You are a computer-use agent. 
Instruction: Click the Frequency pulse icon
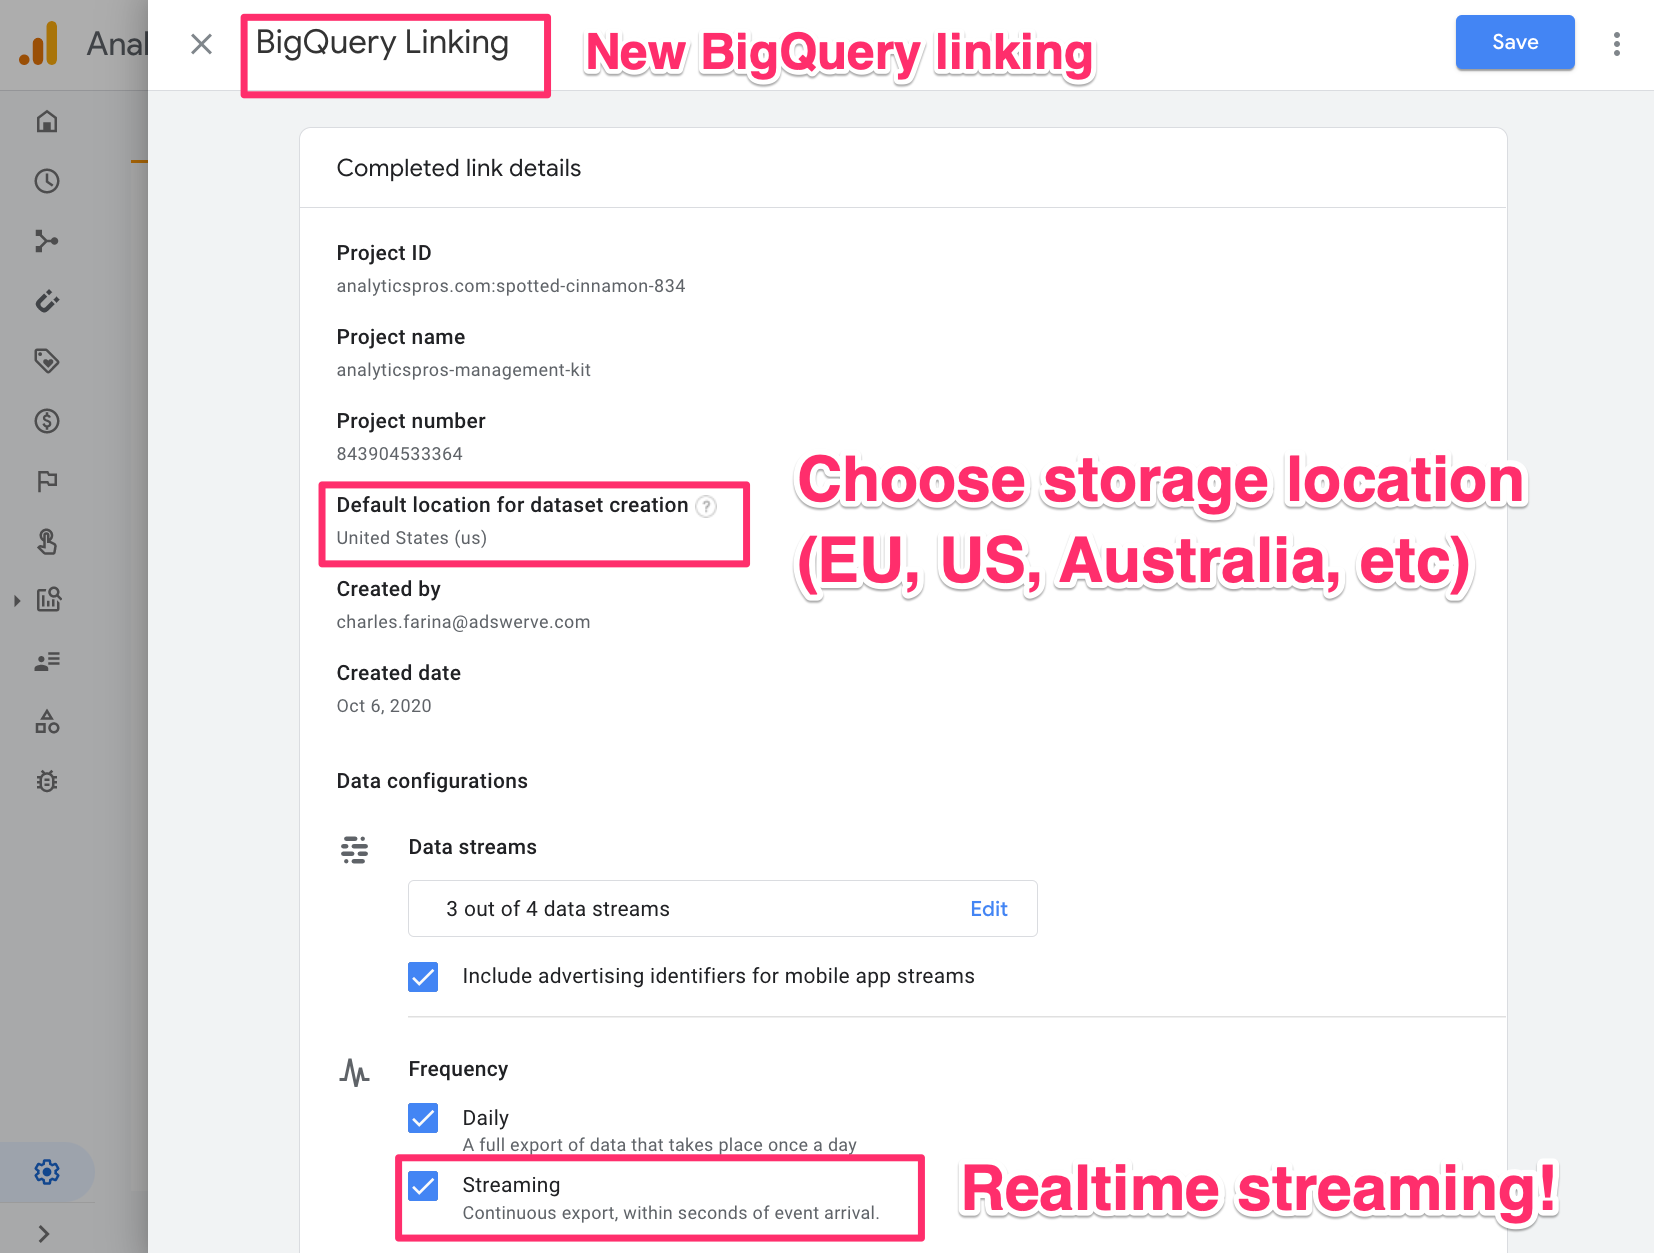coord(354,1072)
